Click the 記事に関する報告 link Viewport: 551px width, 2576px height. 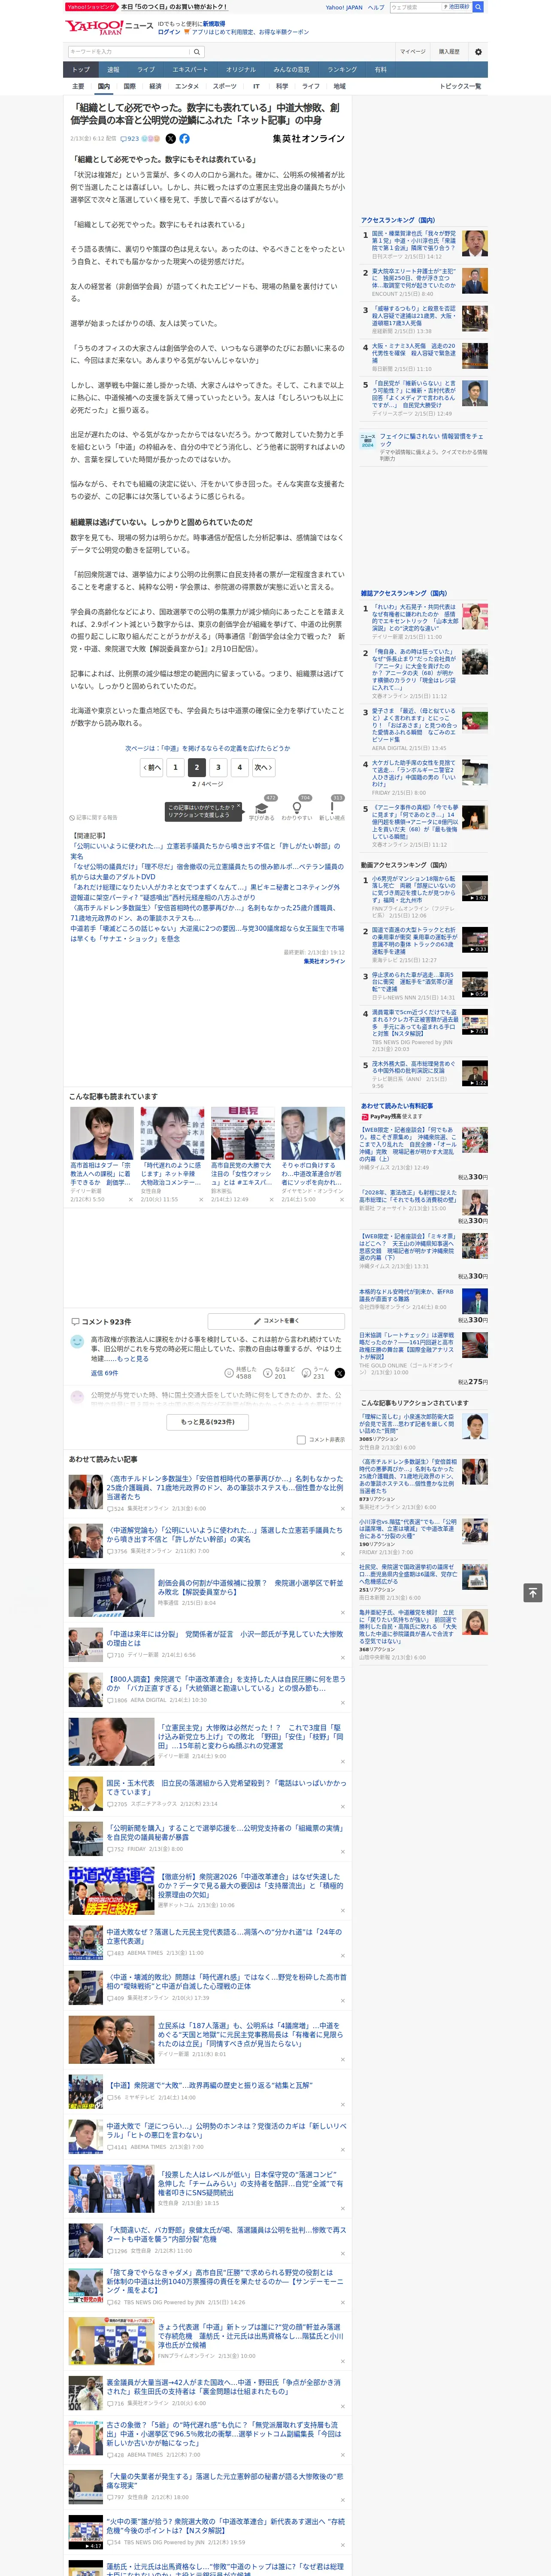pos(93,817)
